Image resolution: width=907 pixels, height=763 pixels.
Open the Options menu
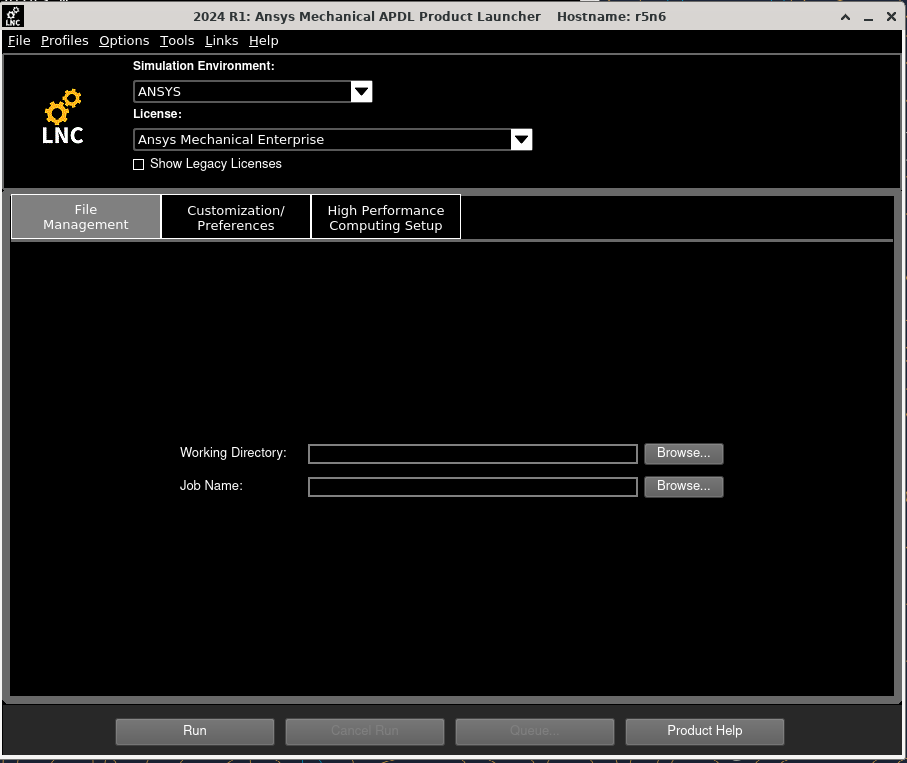coord(124,41)
